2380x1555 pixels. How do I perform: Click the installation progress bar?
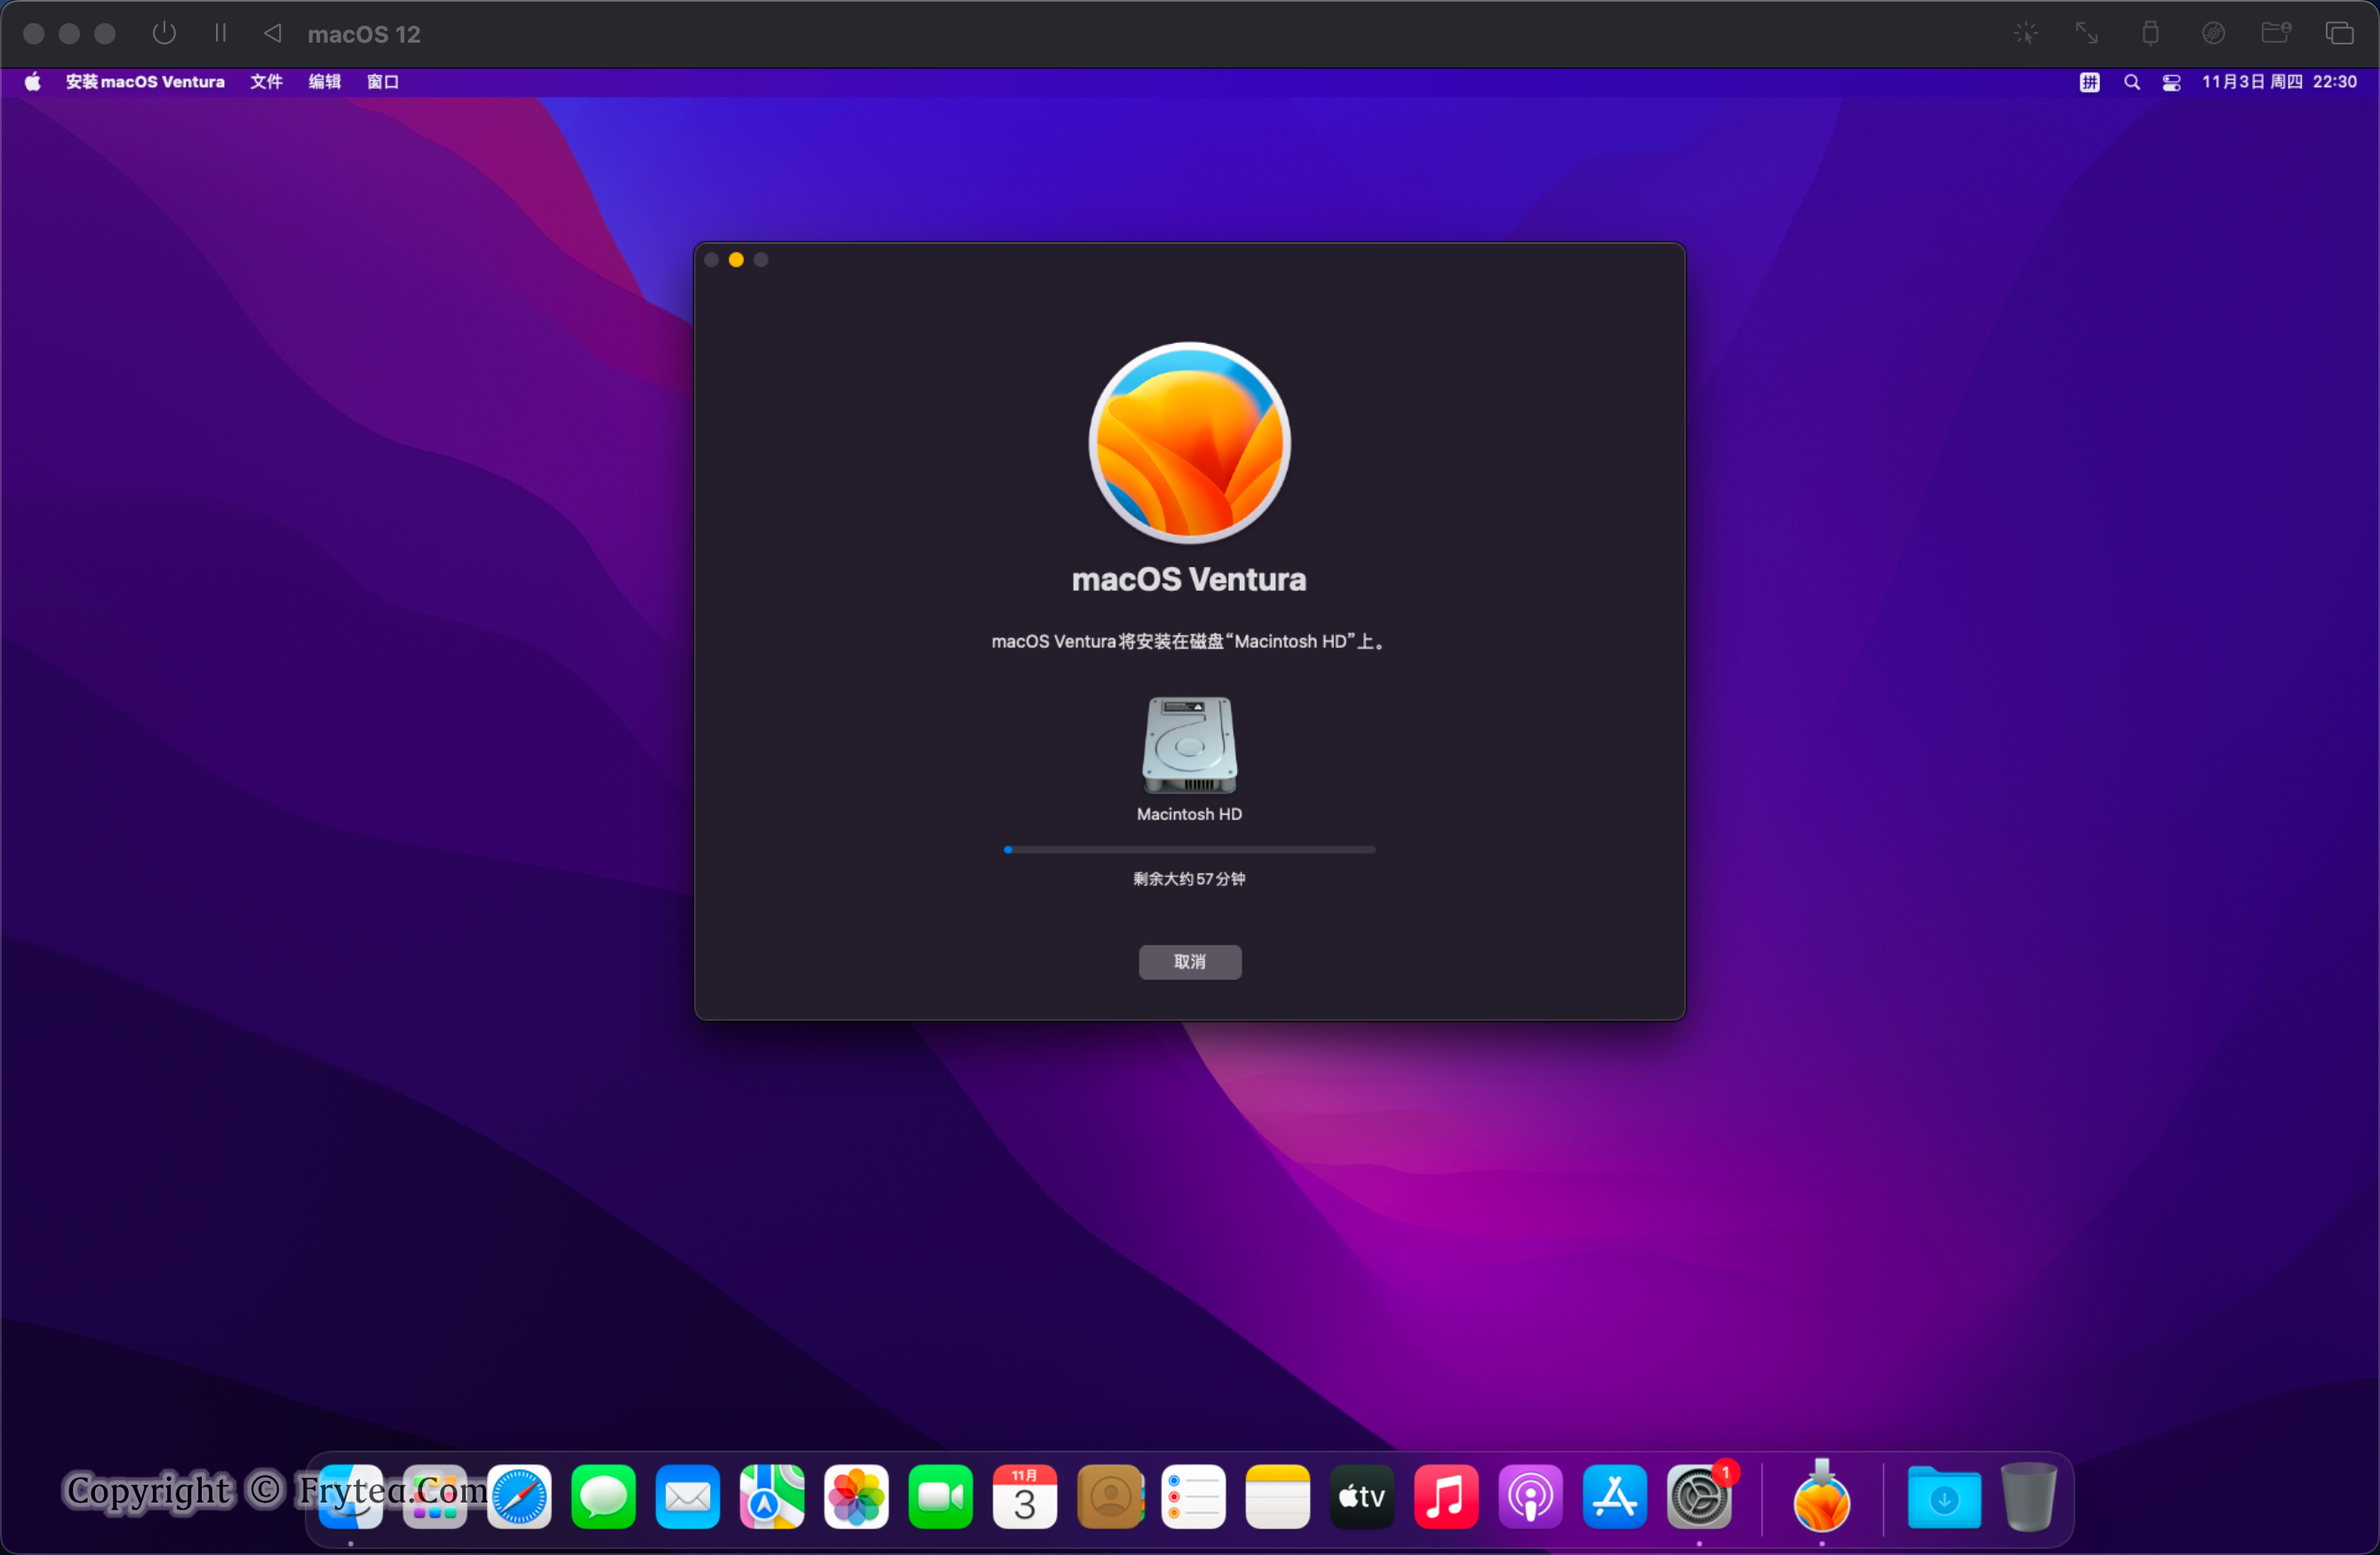[x=1189, y=849]
